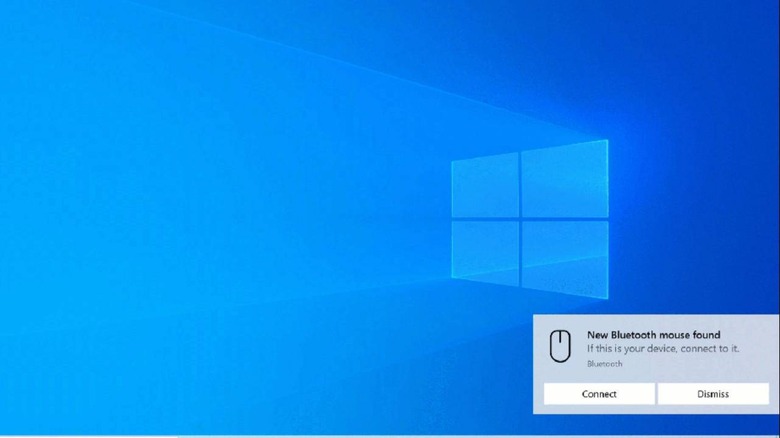
Task: Click 'If this is your device, connect to it.'
Action: coord(663,348)
